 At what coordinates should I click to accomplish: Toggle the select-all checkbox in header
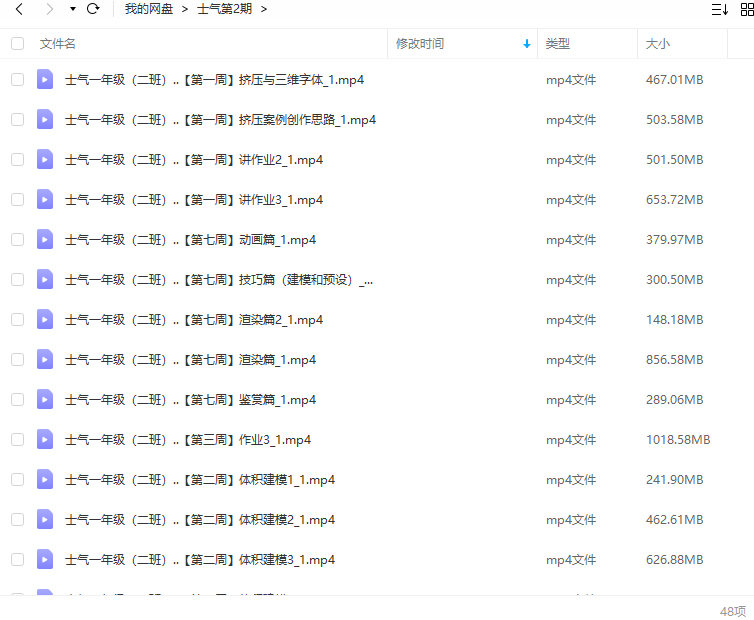point(17,44)
